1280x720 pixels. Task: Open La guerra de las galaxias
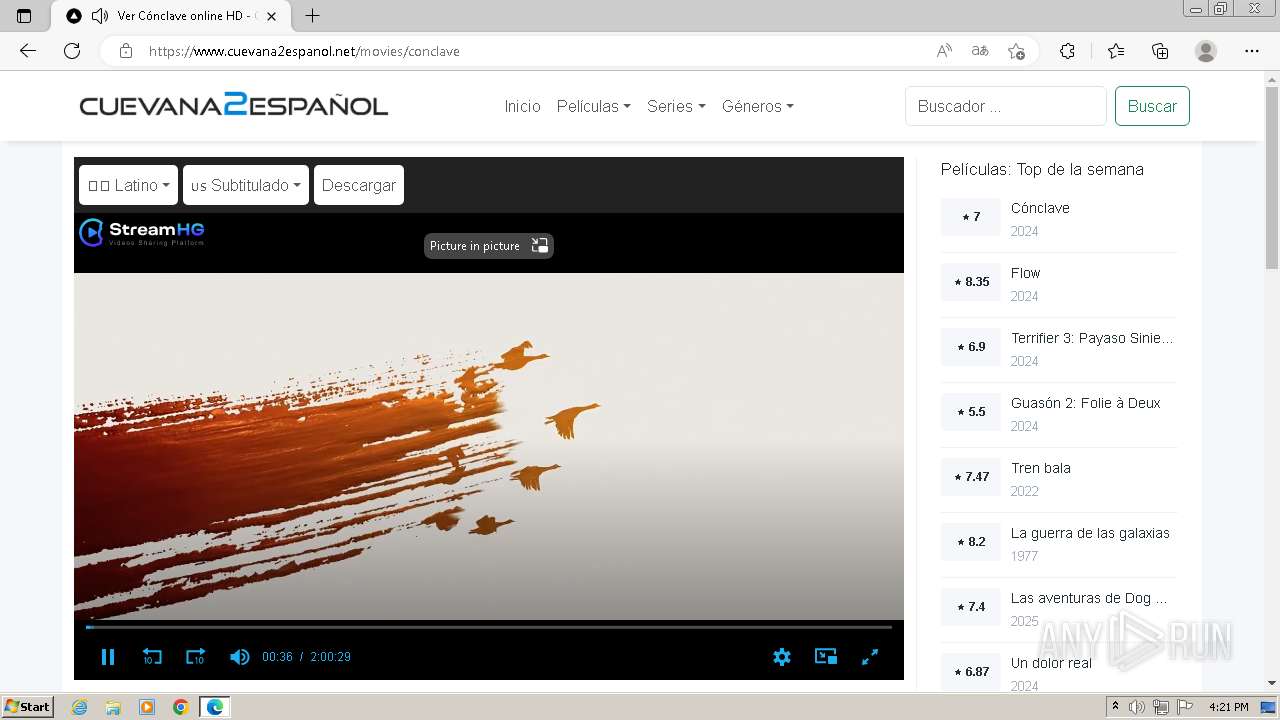point(1090,533)
